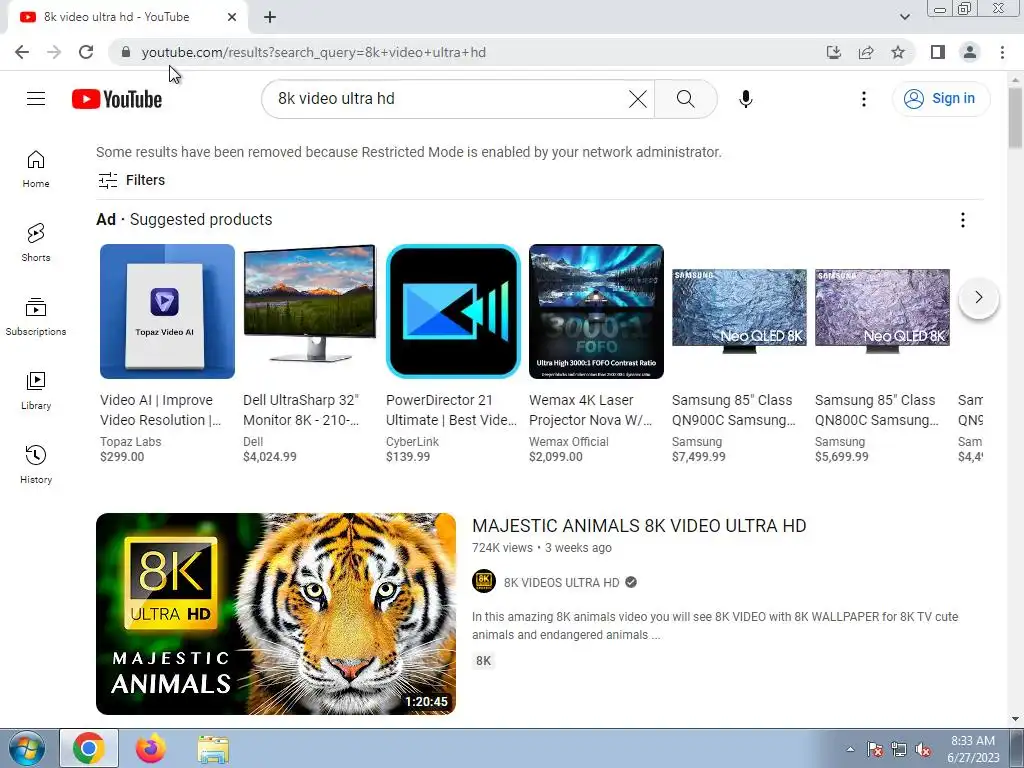
Task: Open History in the sidebar
Action: (x=36, y=464)
